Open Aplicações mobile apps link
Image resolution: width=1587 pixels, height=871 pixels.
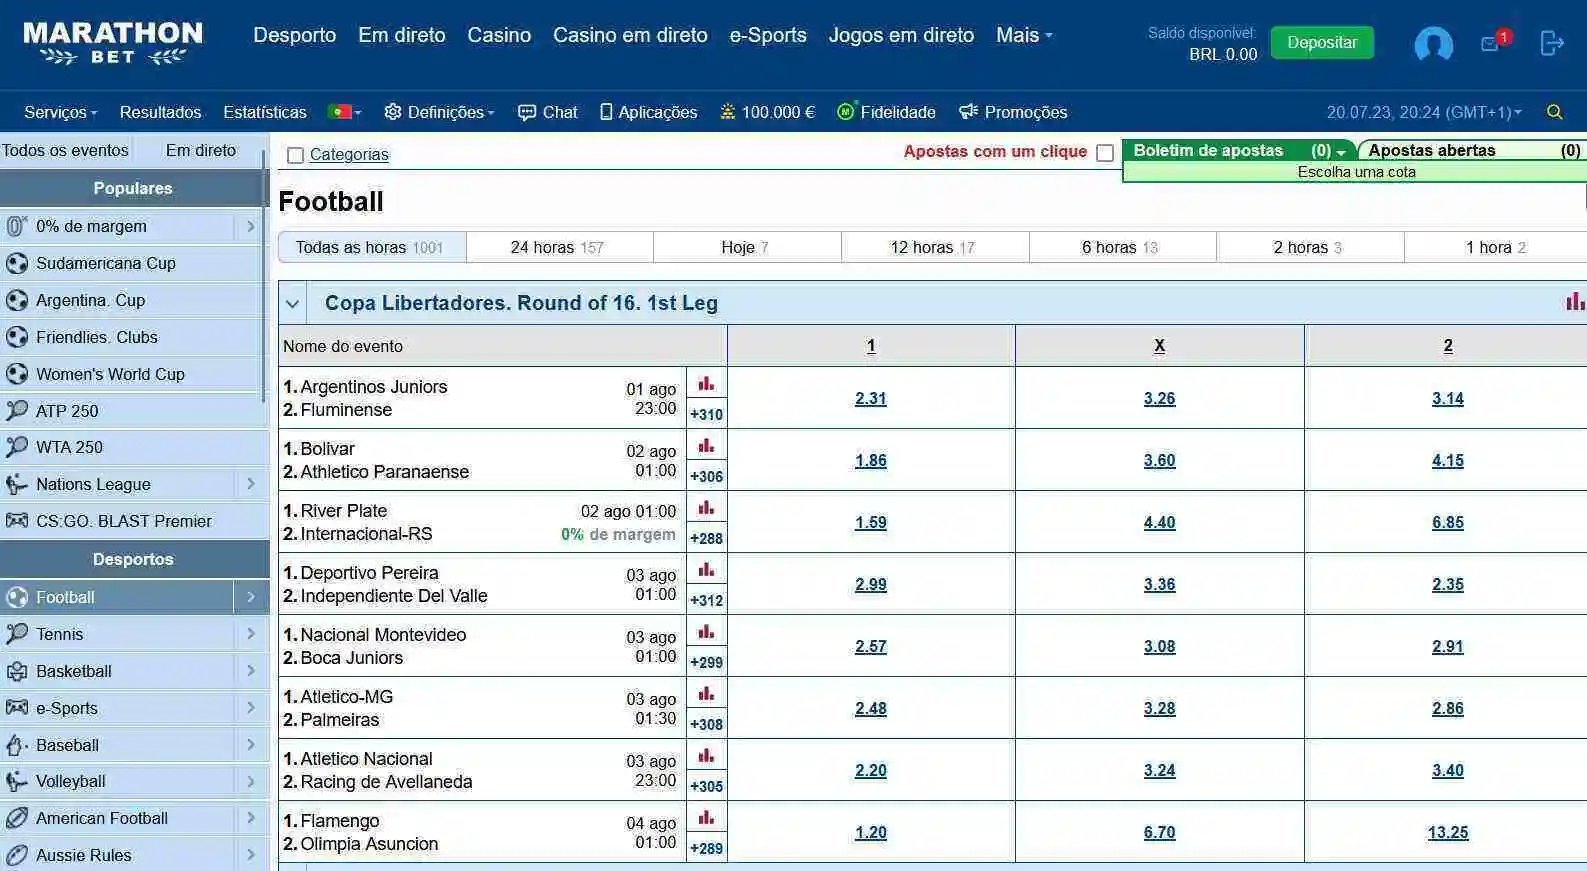pyautogui.click(x=648, y=112)
